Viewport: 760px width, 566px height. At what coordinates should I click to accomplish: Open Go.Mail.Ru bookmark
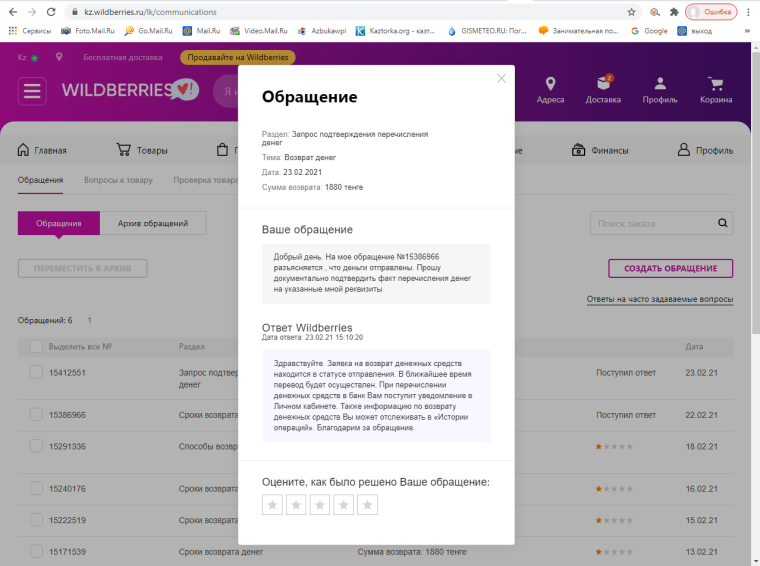[x=148, y=31]
